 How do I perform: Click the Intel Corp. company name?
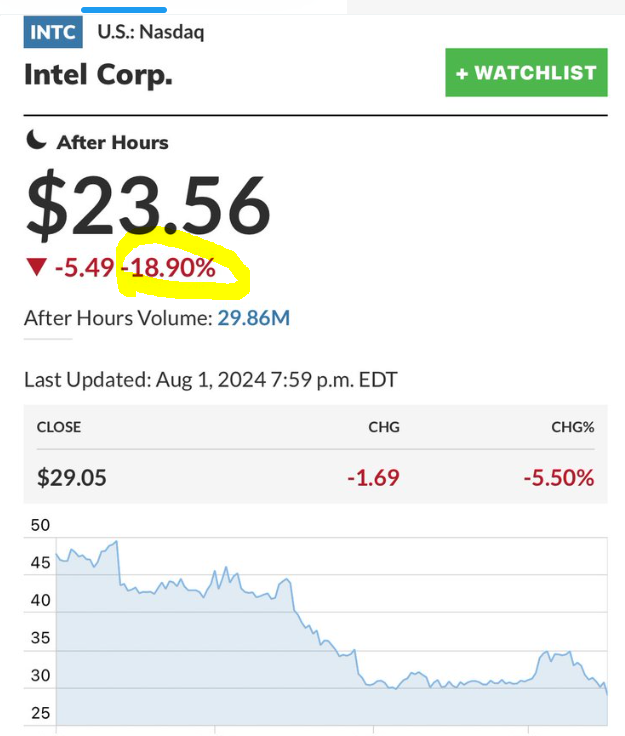[x=98, y=75]
